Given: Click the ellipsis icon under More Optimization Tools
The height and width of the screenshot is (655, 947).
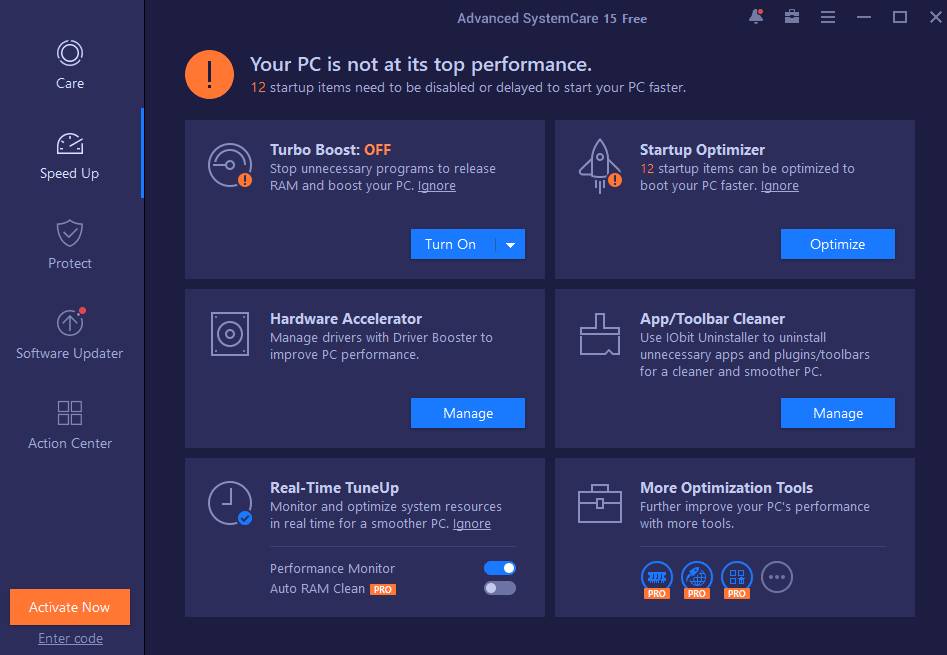Looking at the screenshot, I should click(x=777, y=577).
